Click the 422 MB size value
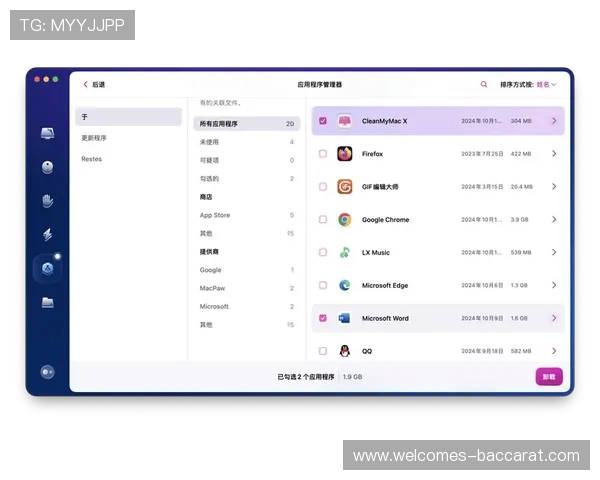 [521, 154]
